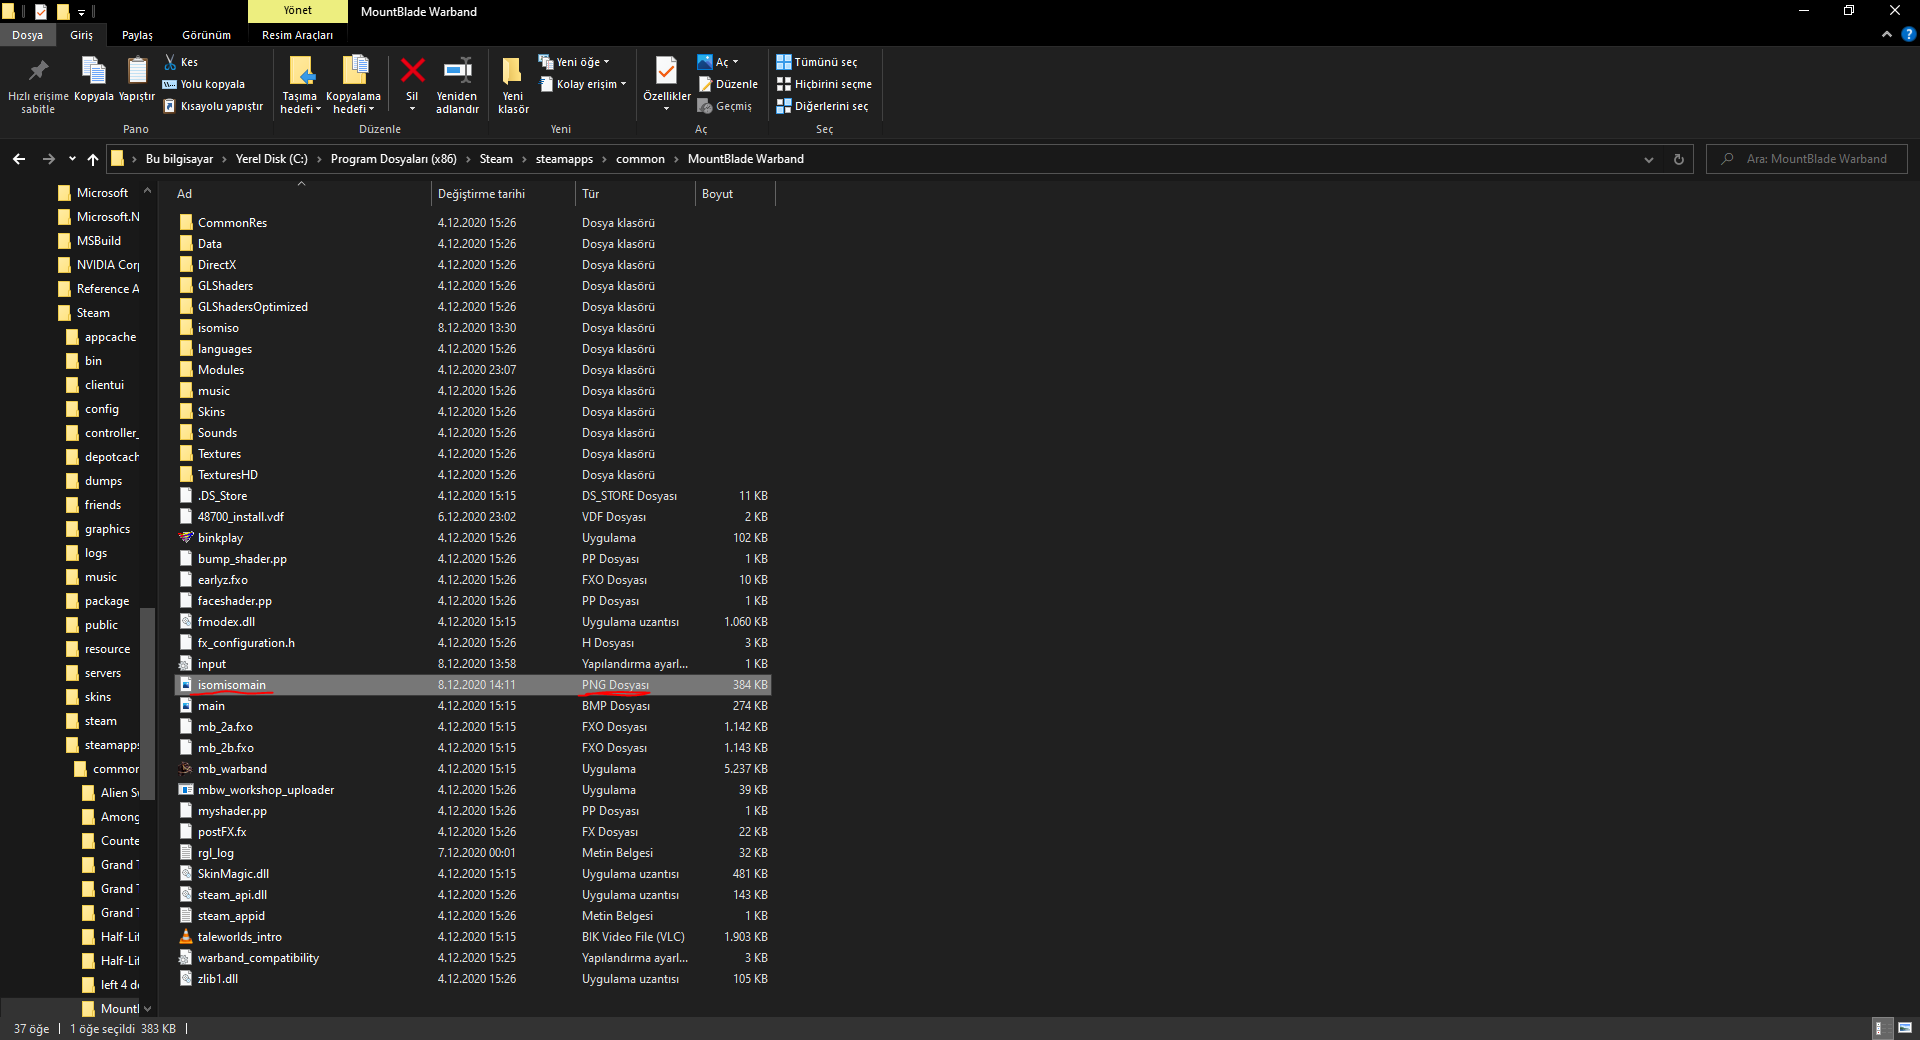The height and width of the screenshot is (1040, 1920).
Task: Navigate to the common breadcrumb
Action: tap(640, 159)
